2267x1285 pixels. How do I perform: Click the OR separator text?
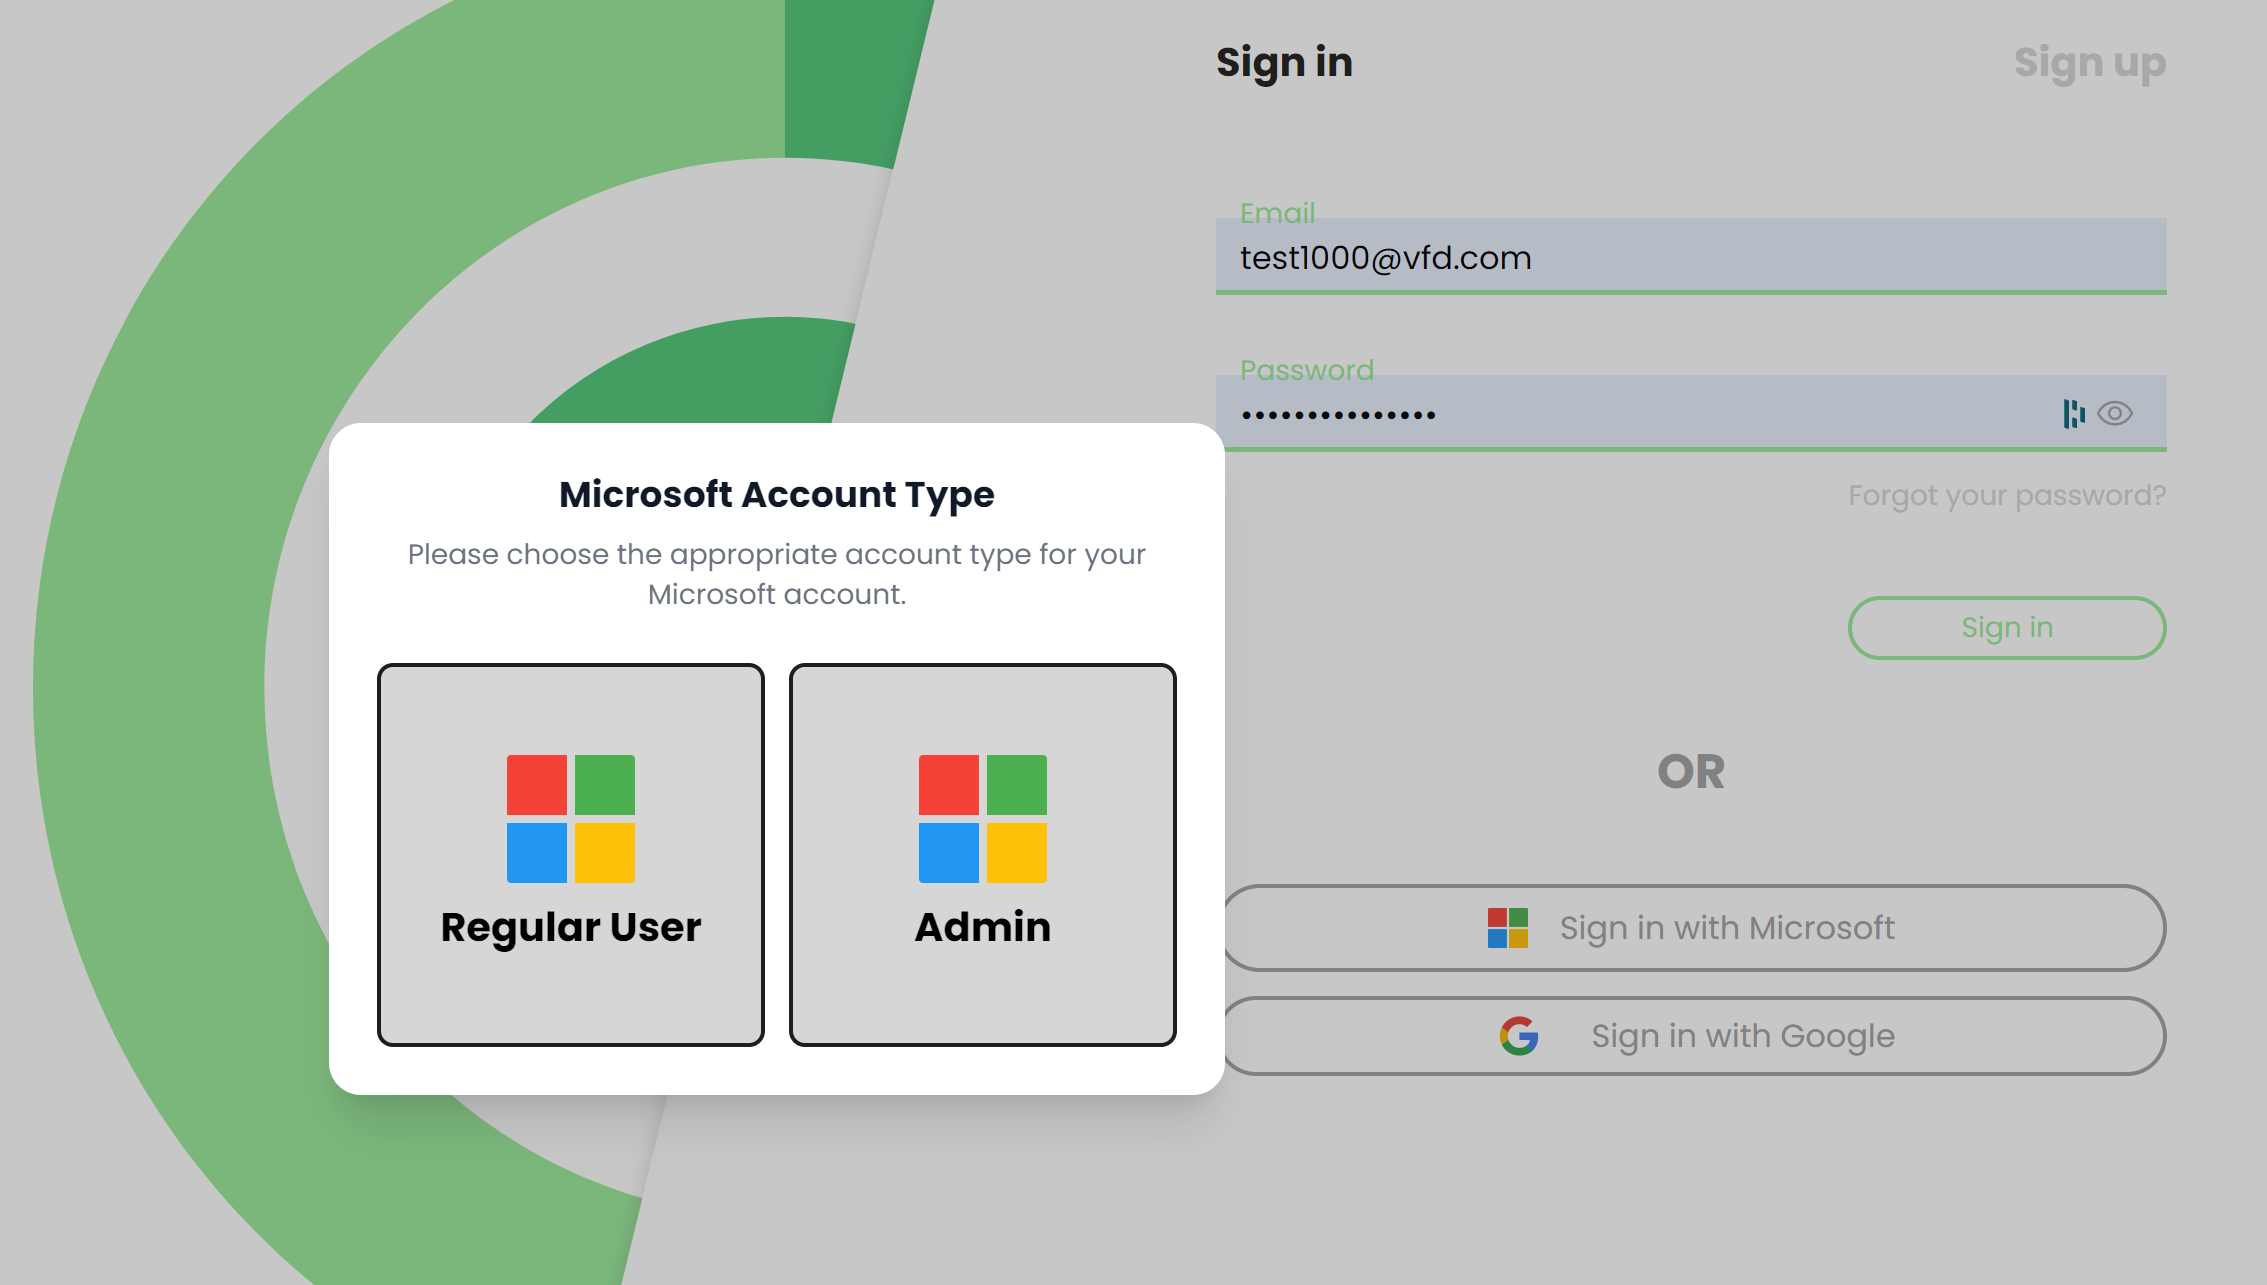click(1691, 772)
